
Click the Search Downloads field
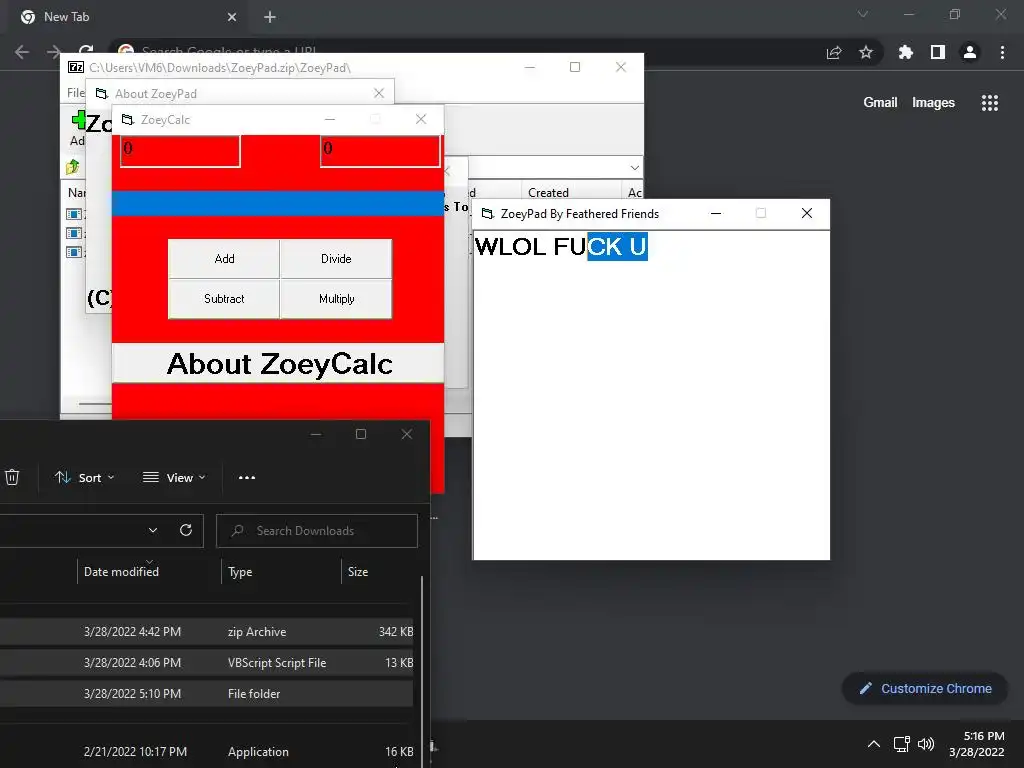pos(317,531)
